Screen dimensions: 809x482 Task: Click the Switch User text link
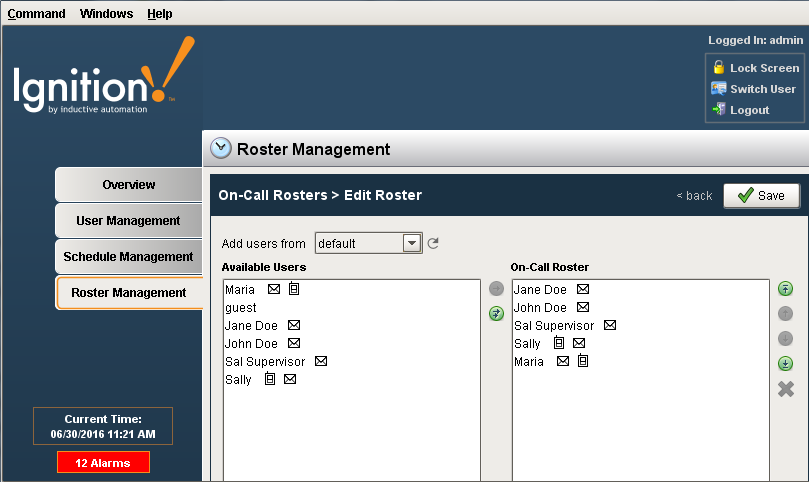point(763,89)
